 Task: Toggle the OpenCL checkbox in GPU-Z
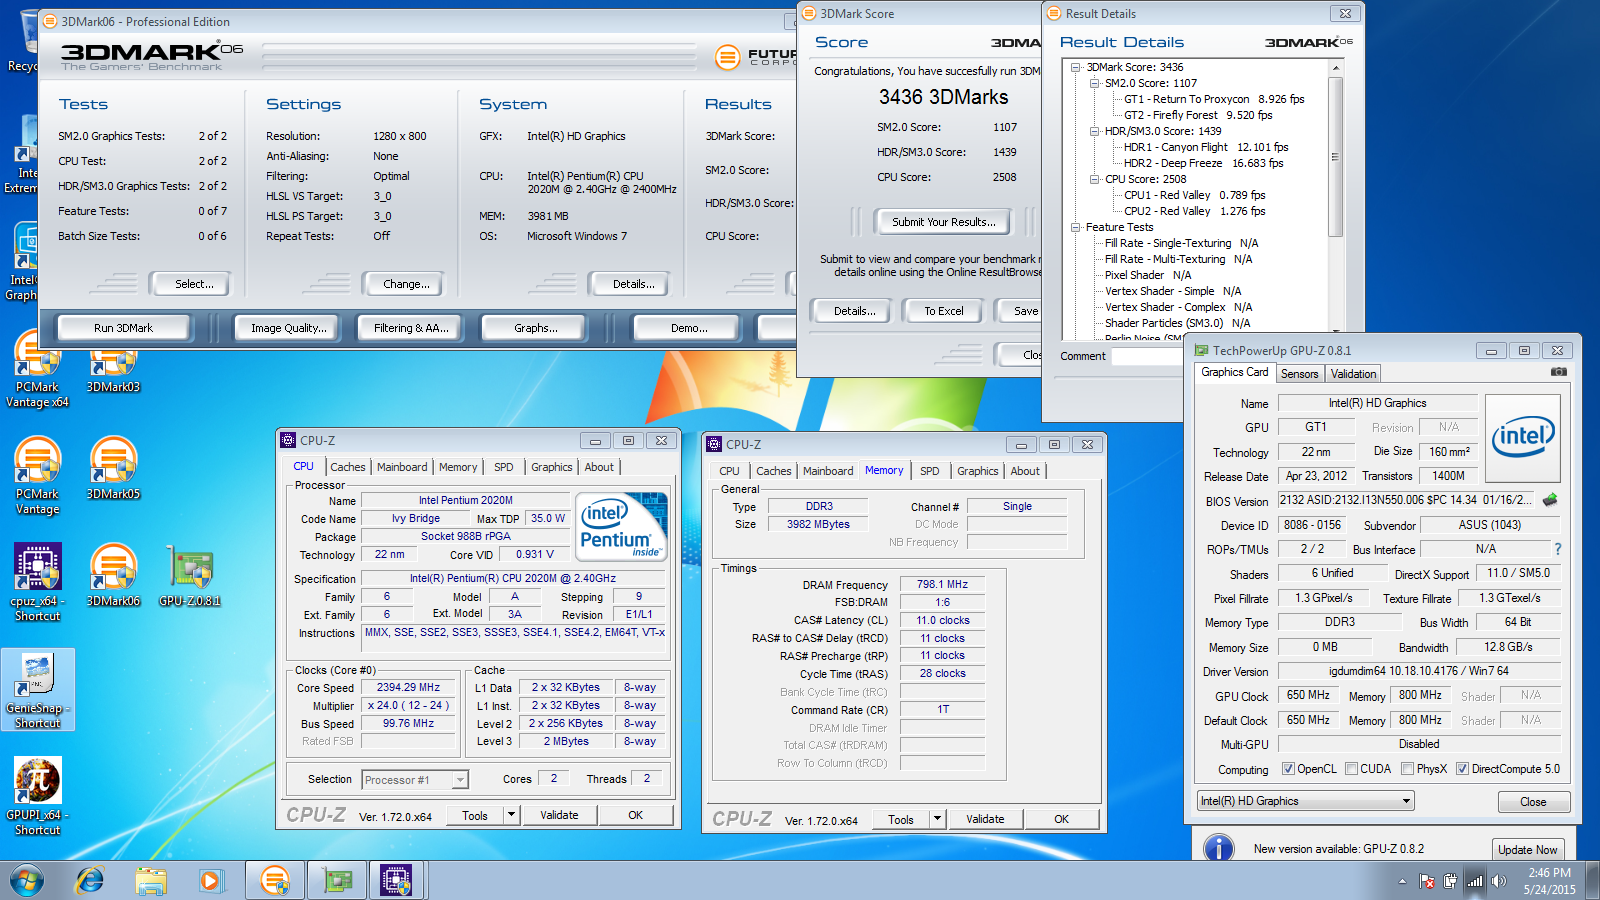coord(1288,769)
